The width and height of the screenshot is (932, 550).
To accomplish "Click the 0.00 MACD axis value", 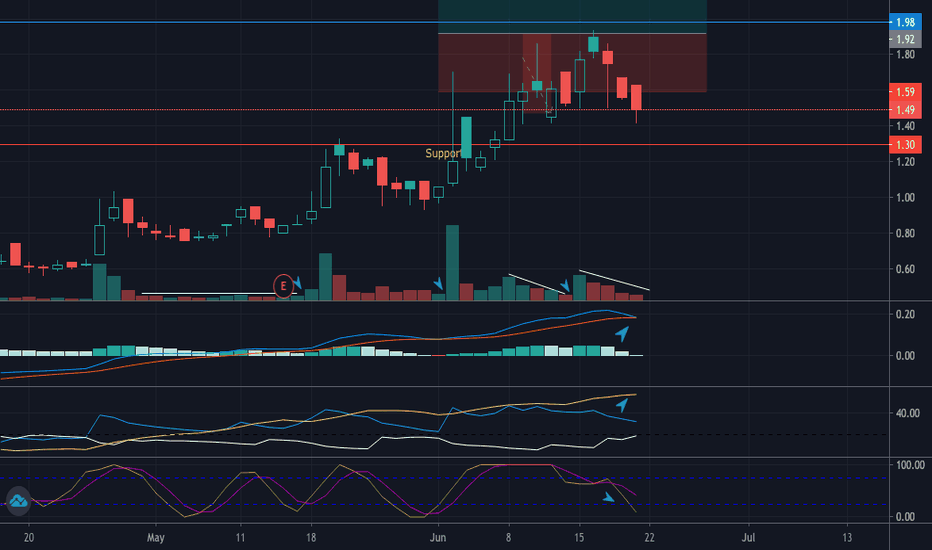I will point(905,356).
